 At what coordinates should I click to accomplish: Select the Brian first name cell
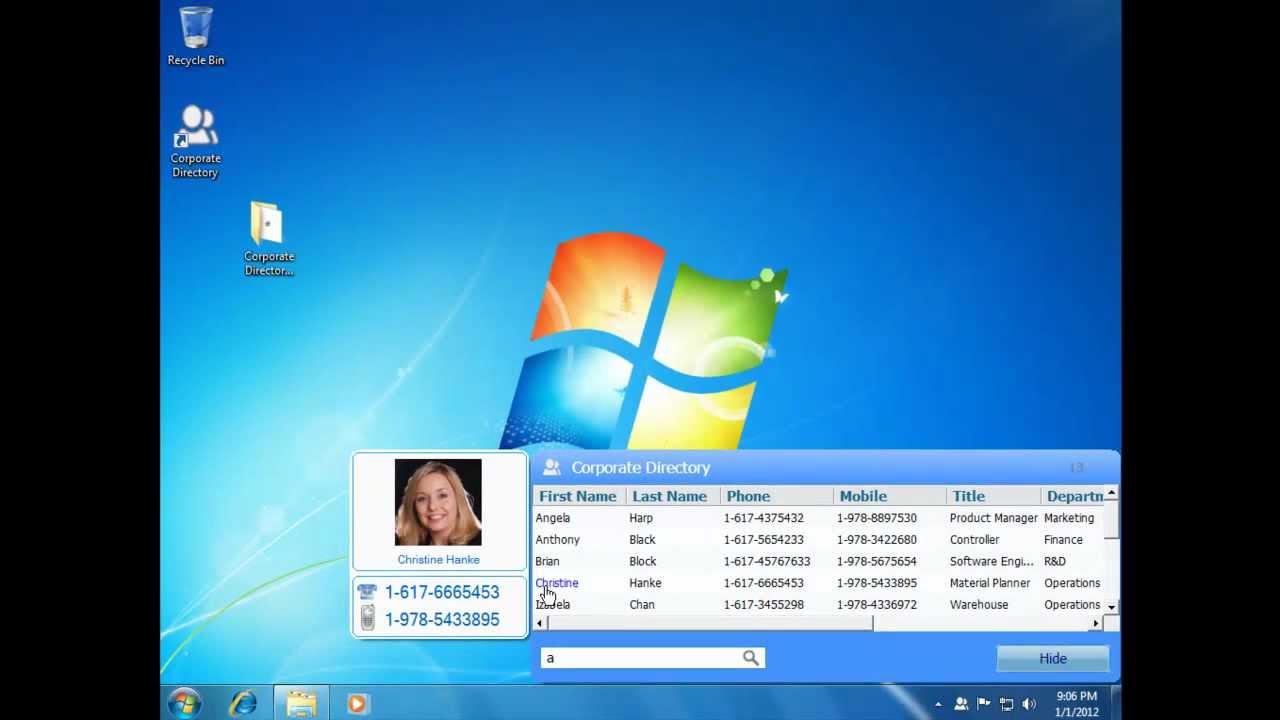[x=547, y=562]
